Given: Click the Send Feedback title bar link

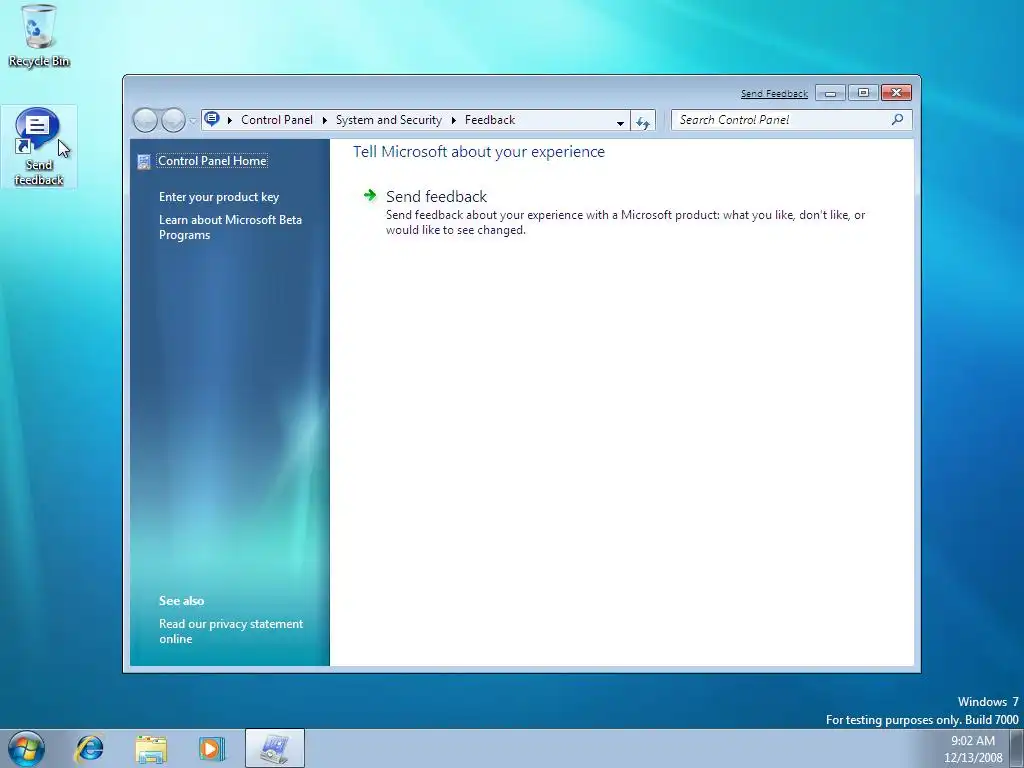Looking at the screenshot, I should [774, 93].
